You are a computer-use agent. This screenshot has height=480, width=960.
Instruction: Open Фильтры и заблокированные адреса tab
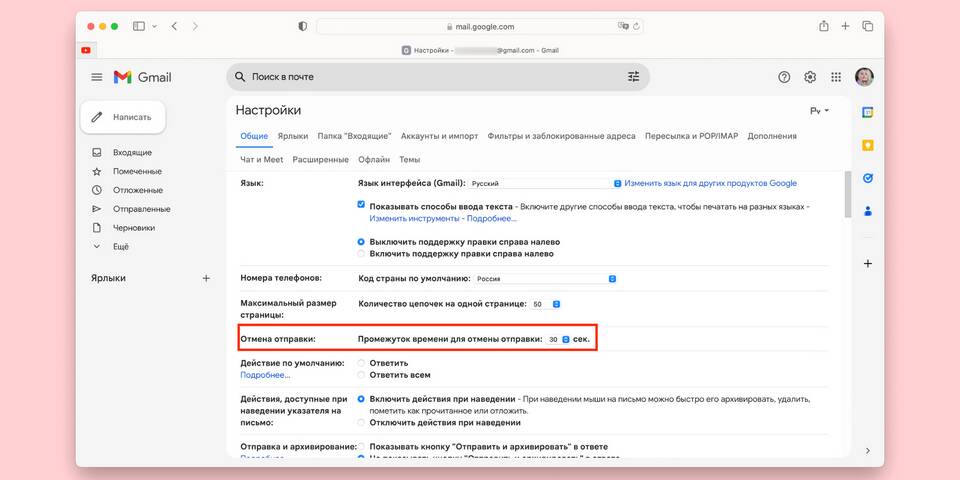[561, 136]
